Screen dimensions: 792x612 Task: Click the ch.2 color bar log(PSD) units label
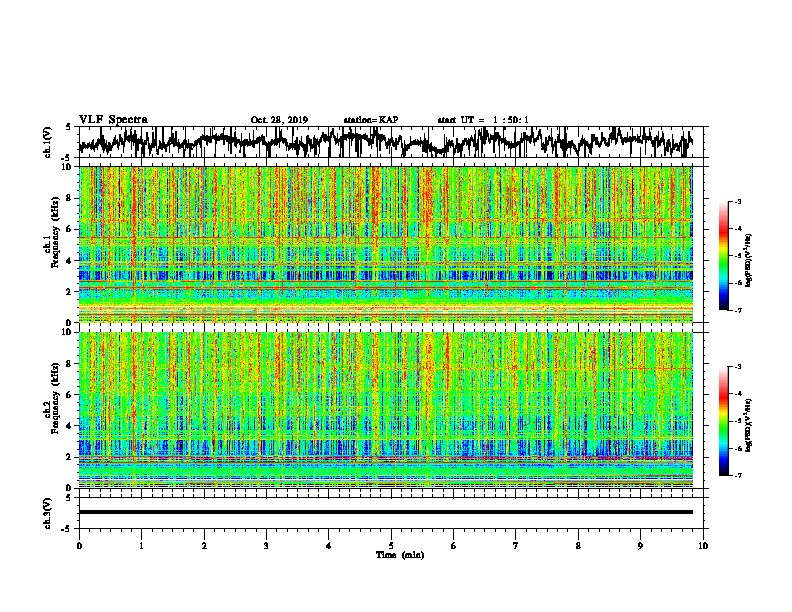click(749, 425)
